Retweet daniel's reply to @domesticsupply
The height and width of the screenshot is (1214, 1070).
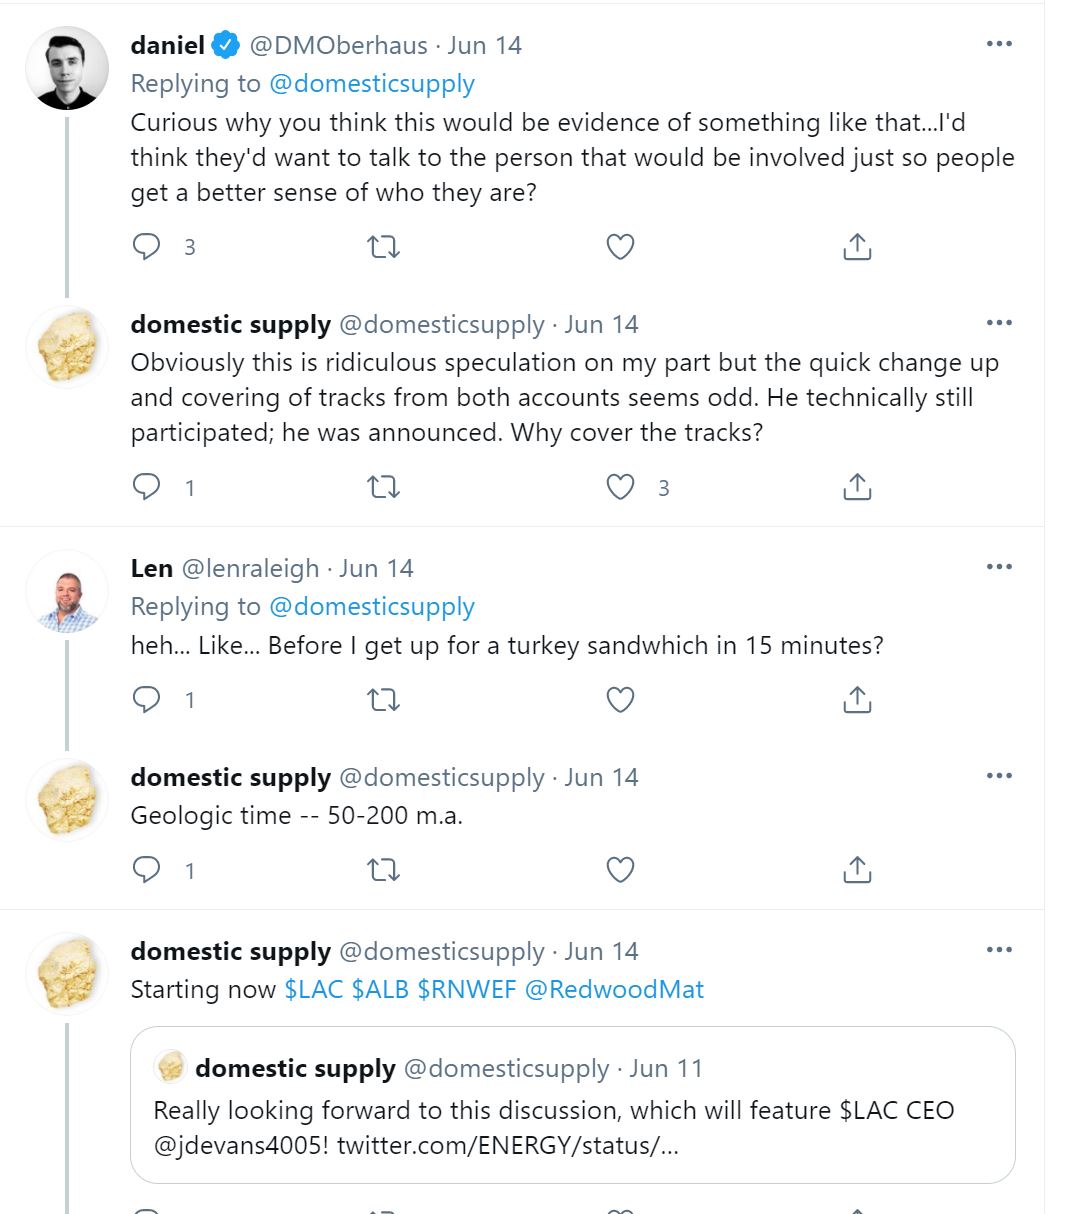point(384,247)
